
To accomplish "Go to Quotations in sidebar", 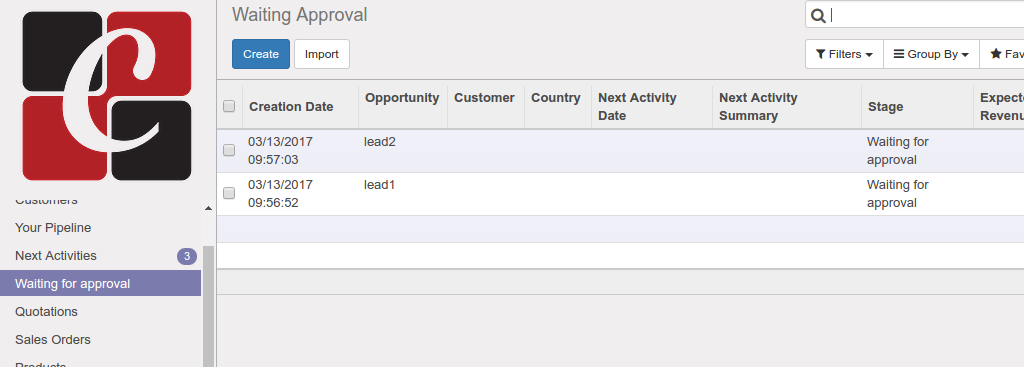I will point(46,311).
